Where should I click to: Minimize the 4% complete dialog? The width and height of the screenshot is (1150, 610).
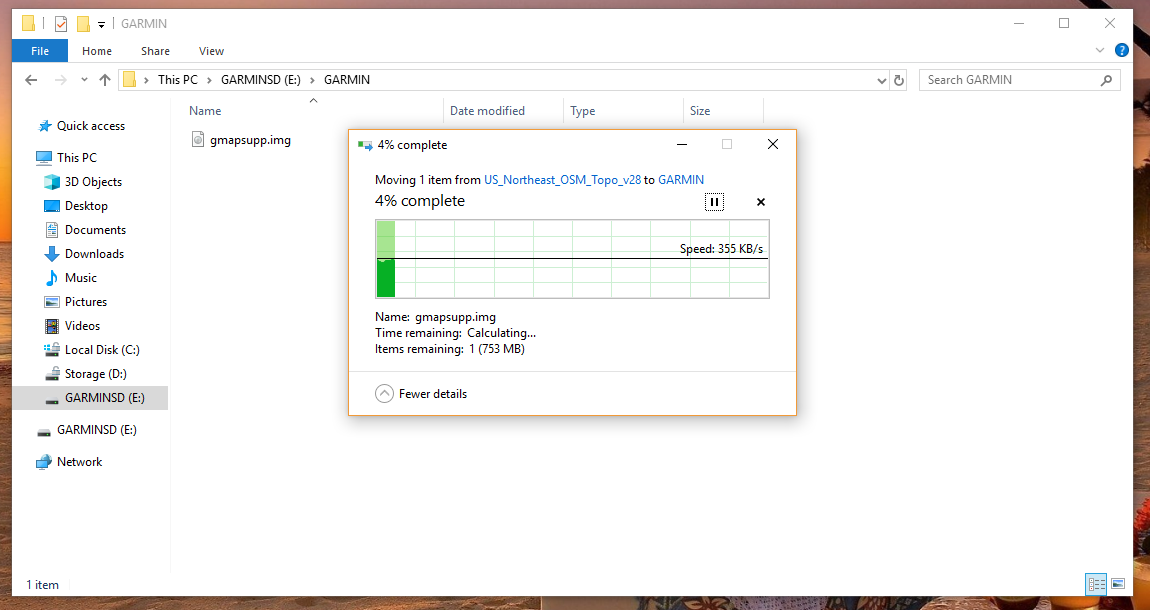pos(682,144)
